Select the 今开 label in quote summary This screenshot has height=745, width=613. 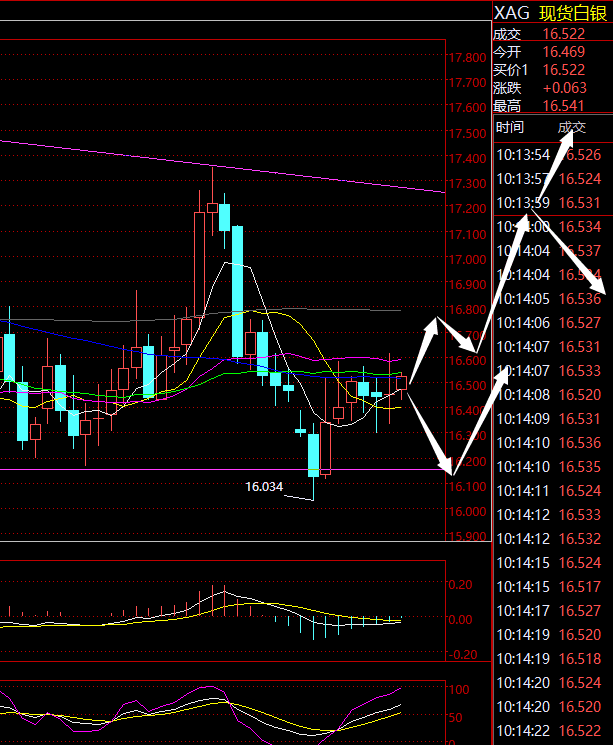click(x=507, y=52)
